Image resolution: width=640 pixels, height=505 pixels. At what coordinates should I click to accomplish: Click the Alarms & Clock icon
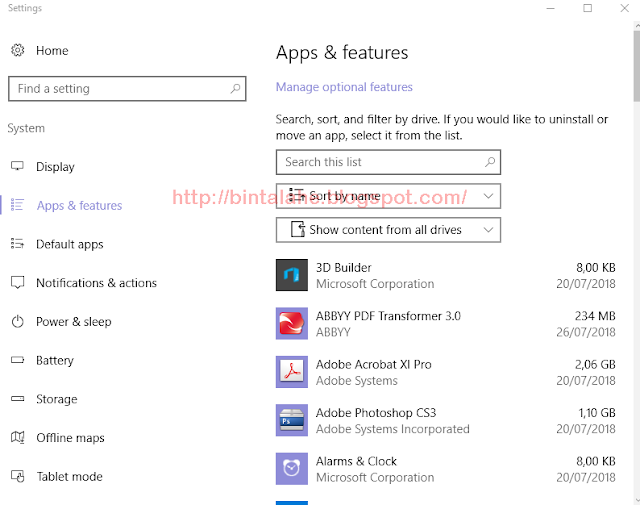pos(291,468)
